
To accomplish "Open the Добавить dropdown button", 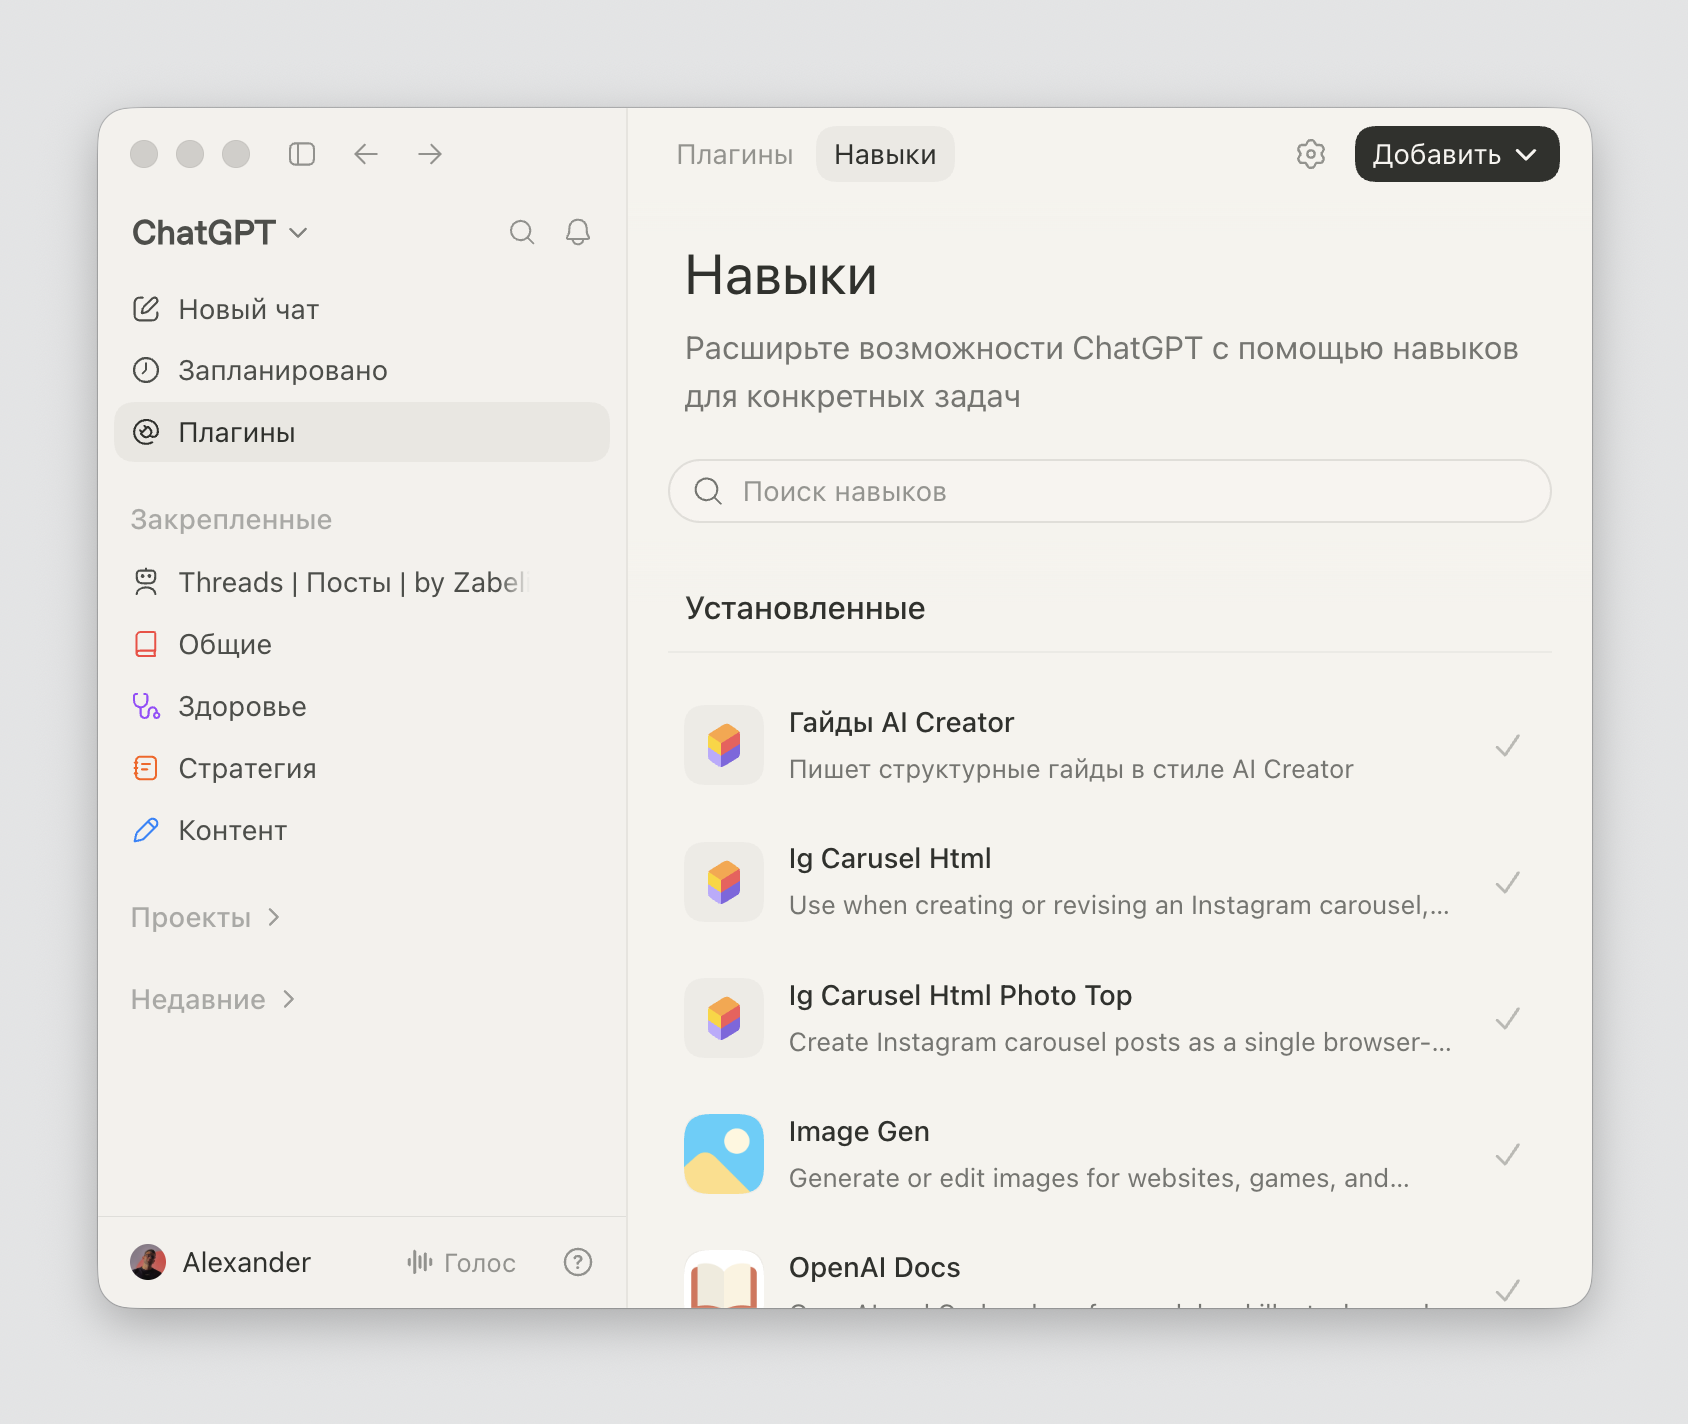I will coord(1456,154).
